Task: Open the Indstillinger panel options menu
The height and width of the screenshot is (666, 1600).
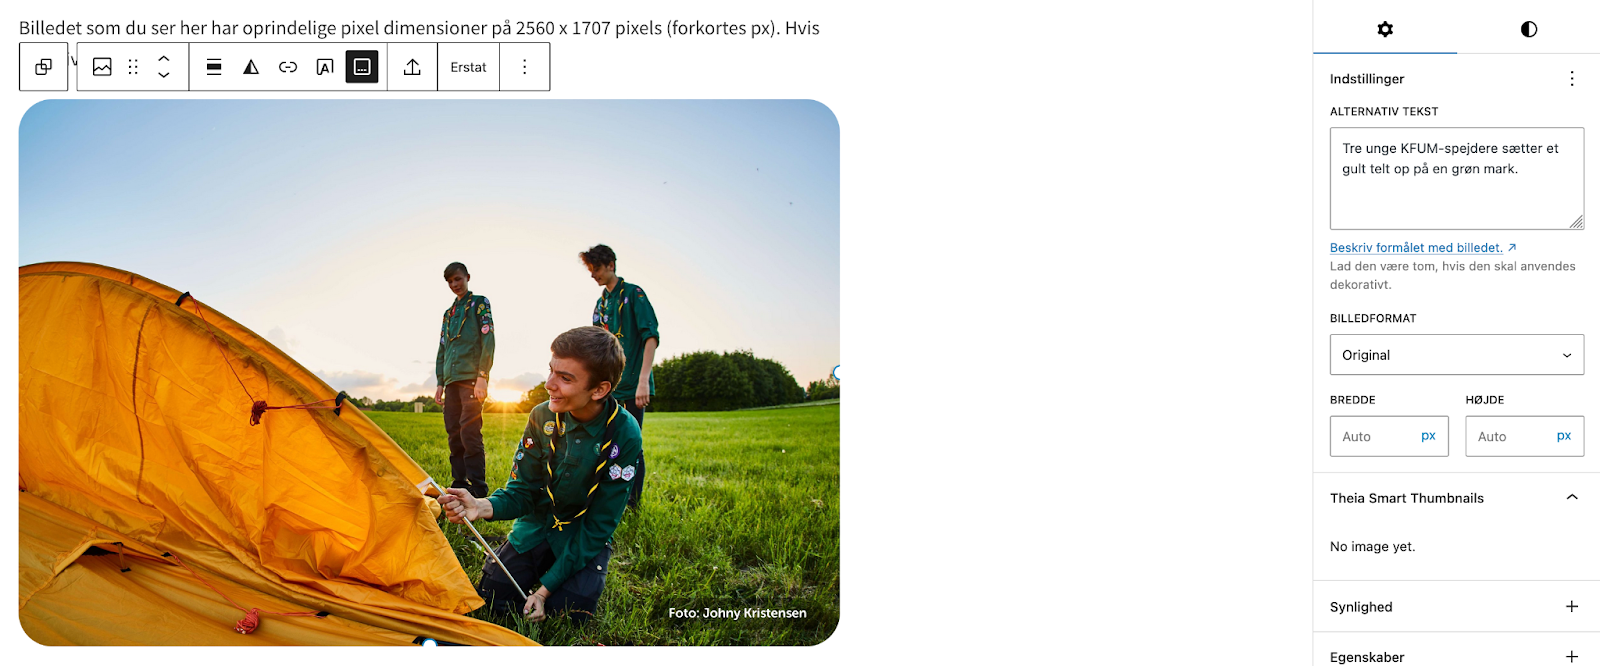Action: coord(1571,79)
